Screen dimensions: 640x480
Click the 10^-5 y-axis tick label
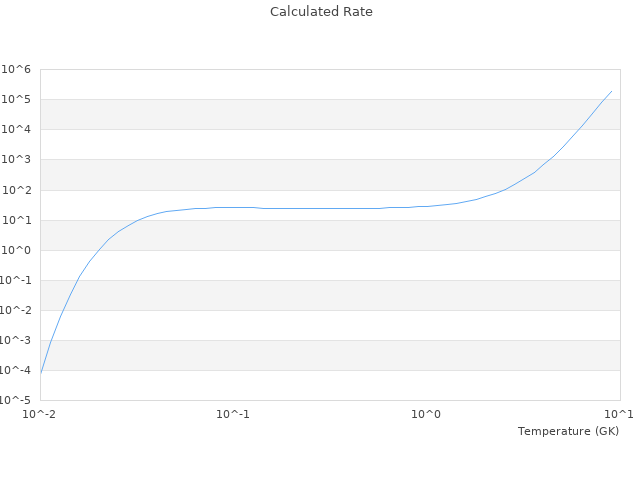(x=15, y=400)
